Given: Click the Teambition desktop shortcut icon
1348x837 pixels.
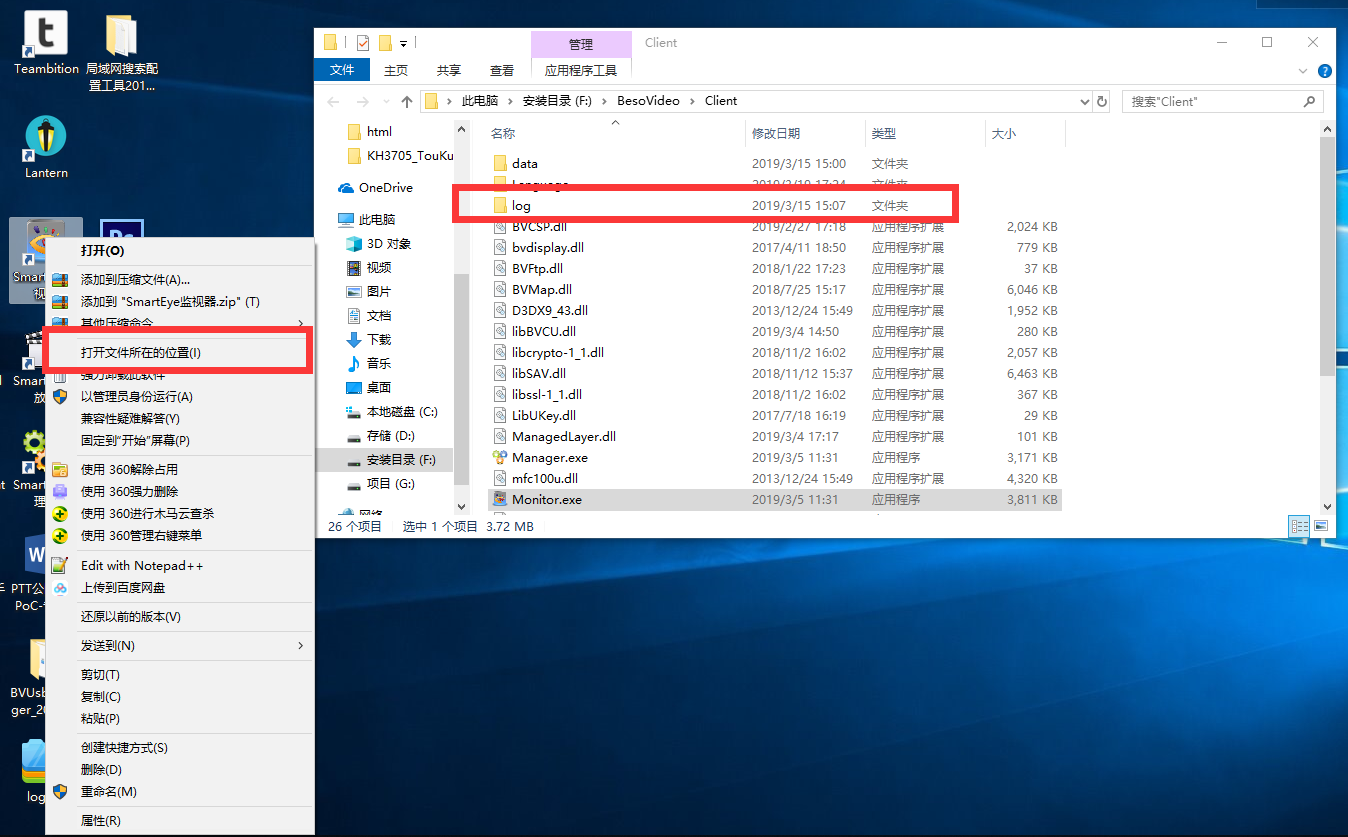Looking at the screenshot, I should pyautogui.click(x=45, y=35).
